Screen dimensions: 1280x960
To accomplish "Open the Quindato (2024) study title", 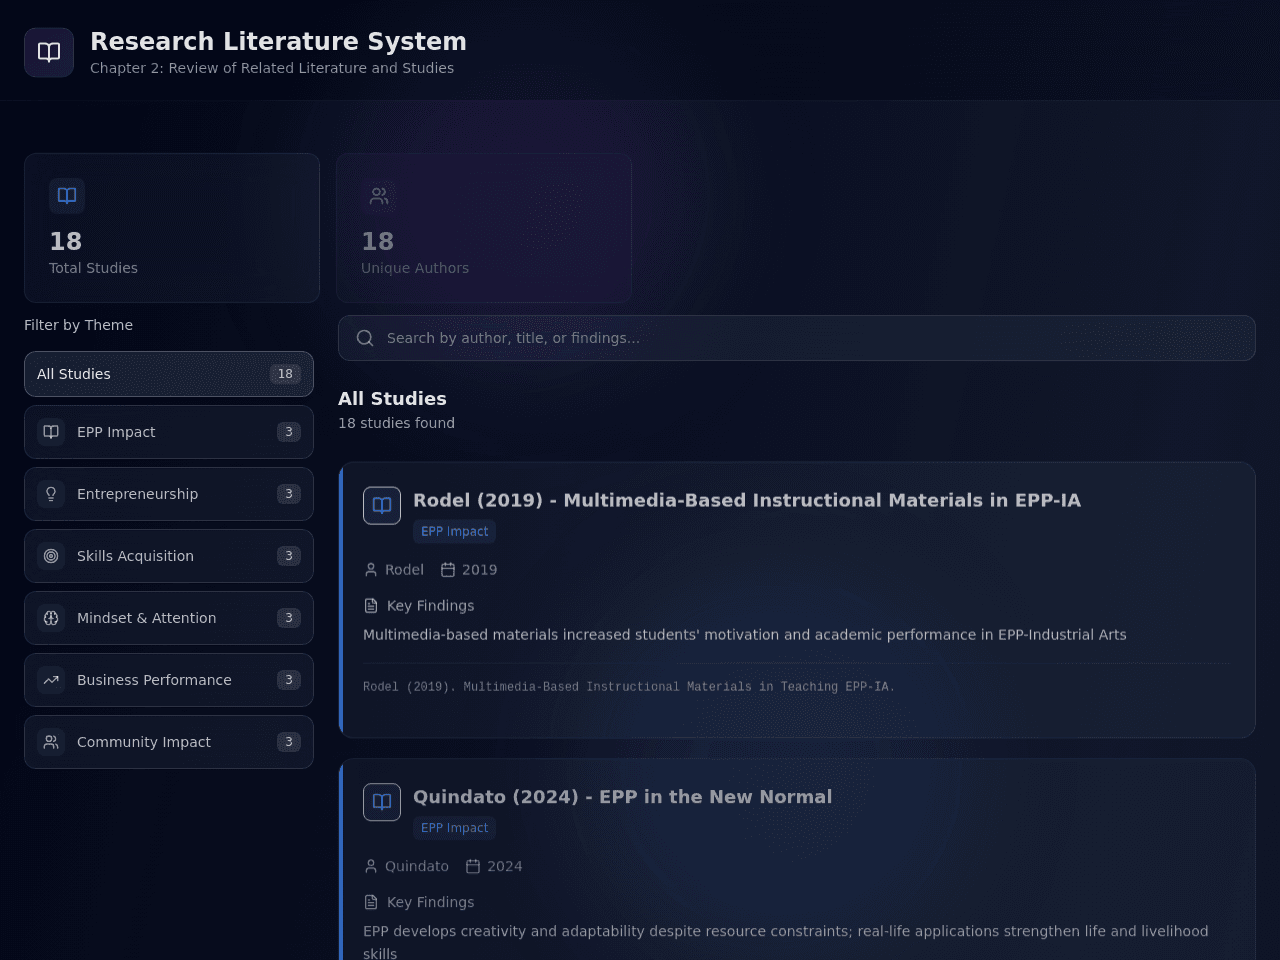I will (622, 797).
